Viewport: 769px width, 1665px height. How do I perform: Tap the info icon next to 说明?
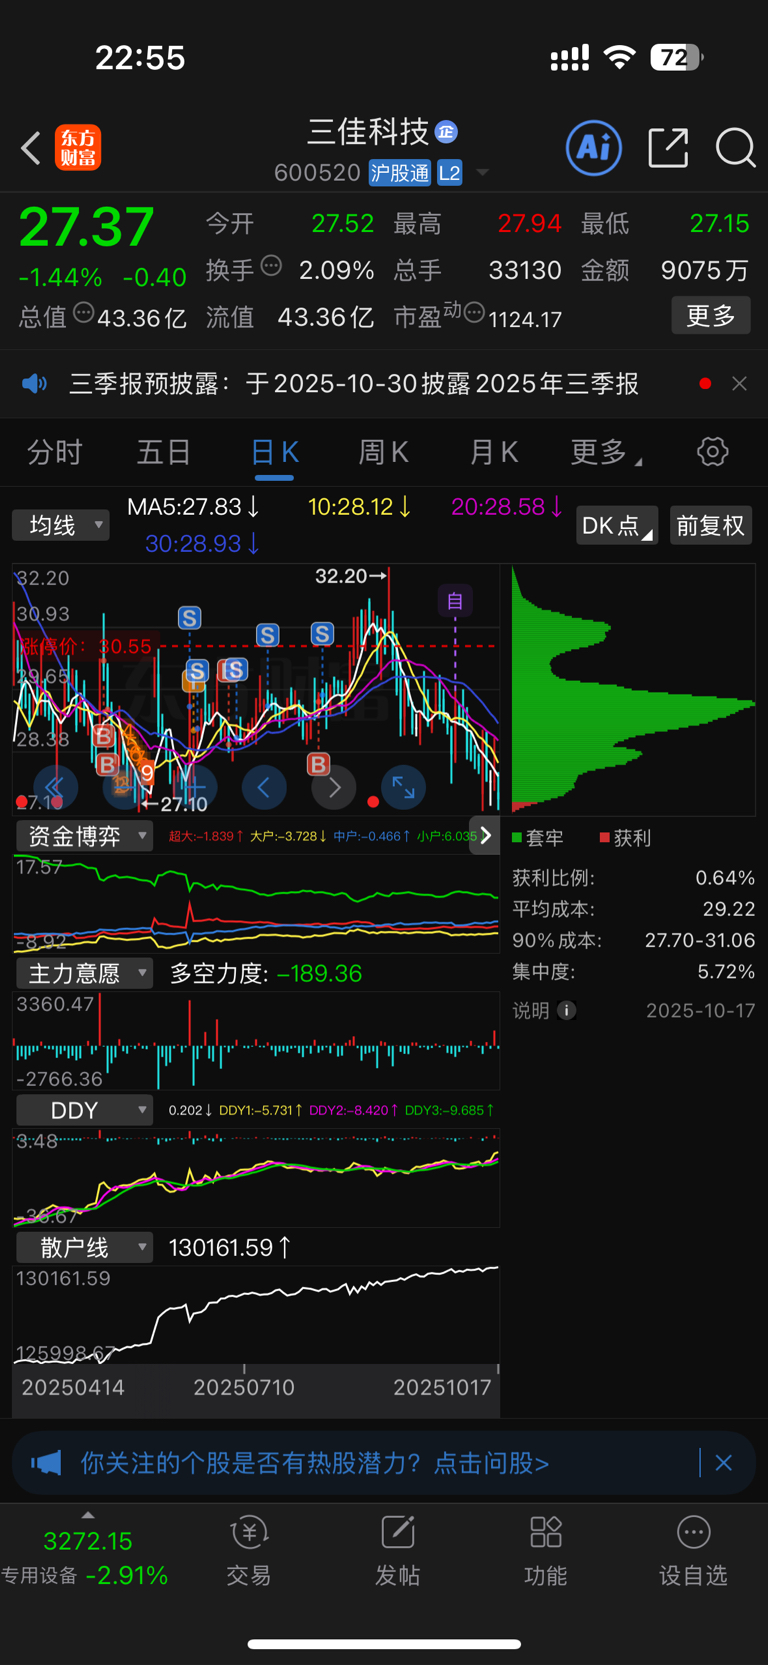click(566, 1011)
